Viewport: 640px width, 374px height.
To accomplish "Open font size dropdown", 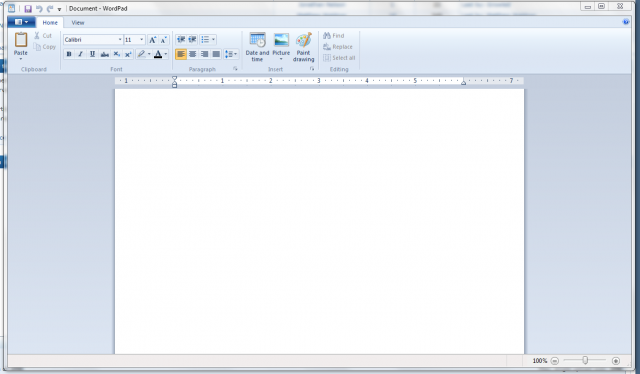I will (142, 40).
